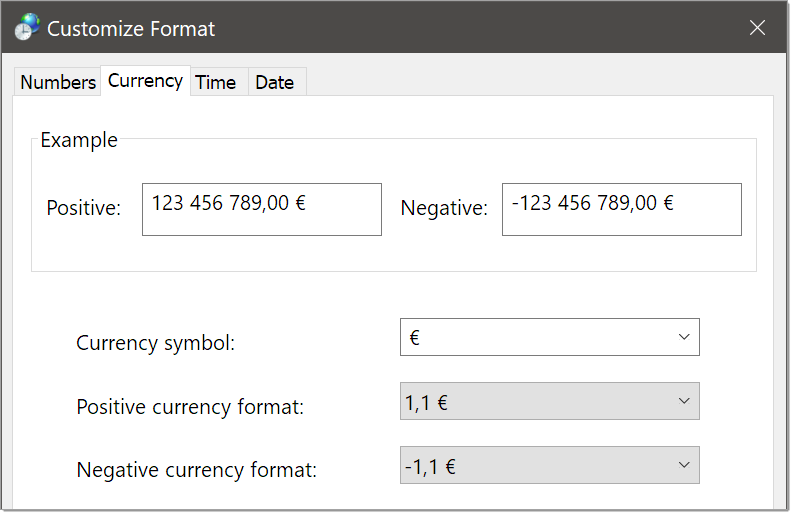Select the Currency tab
This screenshot has height=515, width=793.
click(x=145, y=80)
